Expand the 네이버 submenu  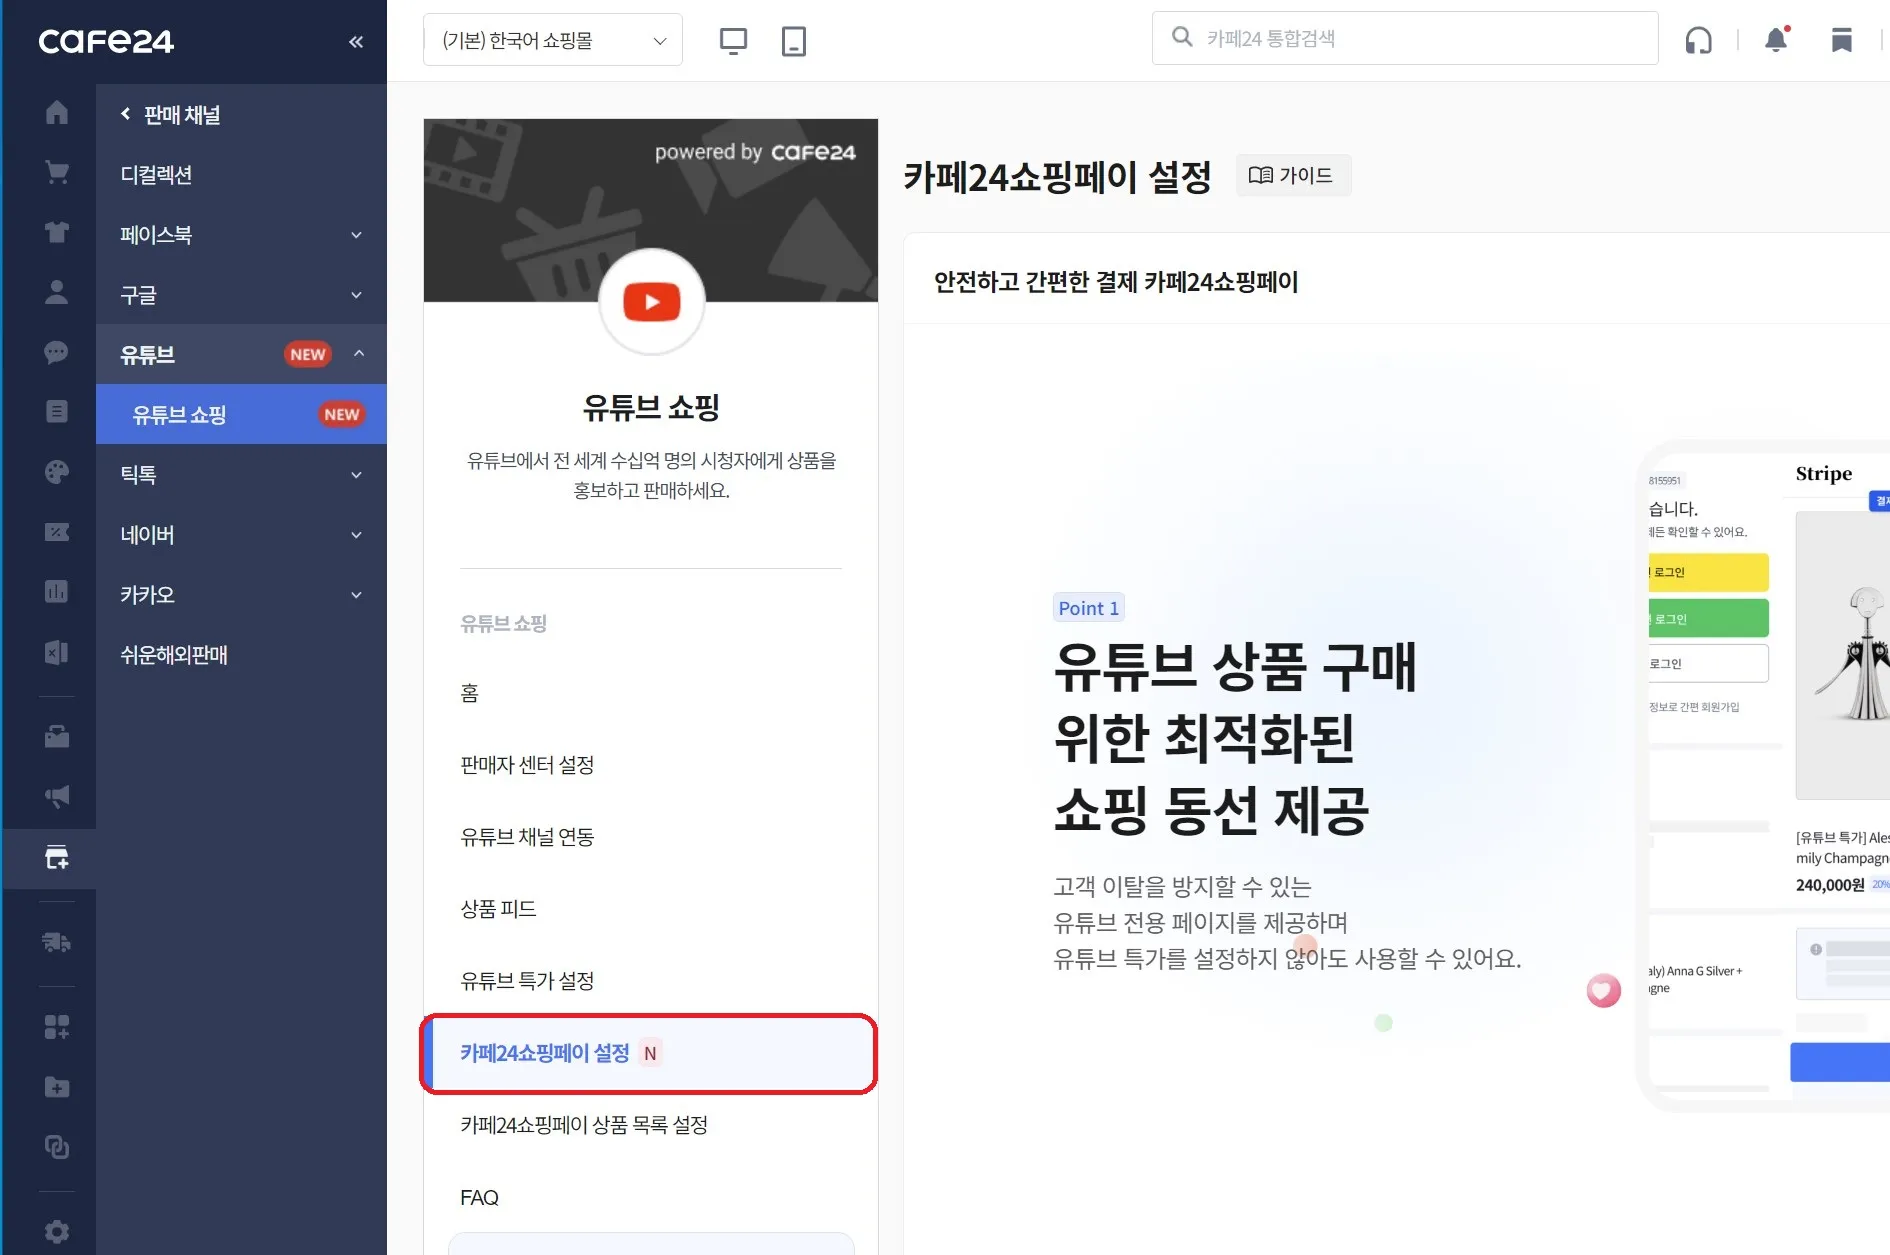tap(357, 535)
